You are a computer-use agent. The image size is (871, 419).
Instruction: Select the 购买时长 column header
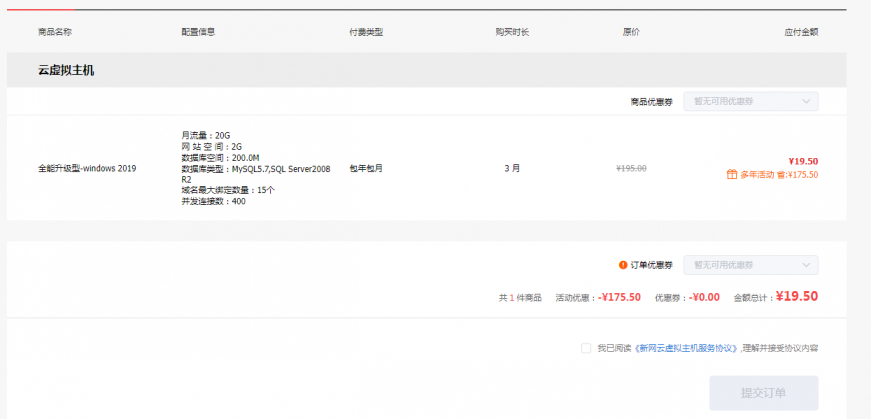click(512, 32)
